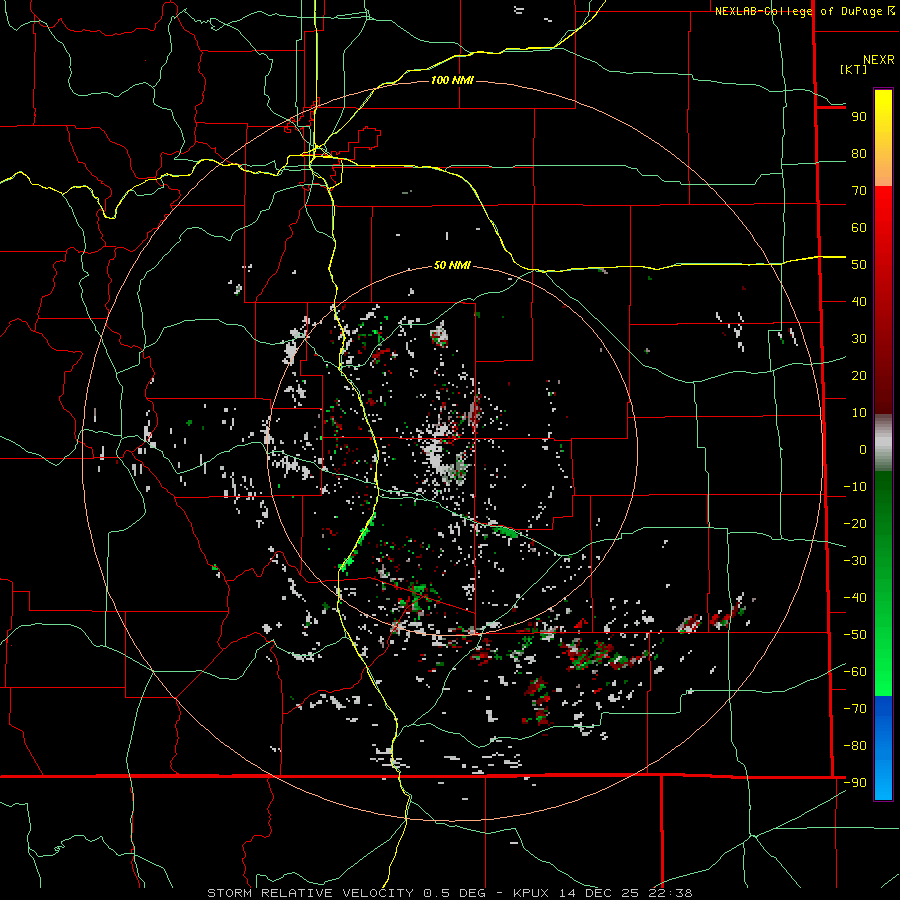The width and height of the screenshot is (900, 900).
Task: Click the positive 50 velocity scale label
Action: (859, 265)
